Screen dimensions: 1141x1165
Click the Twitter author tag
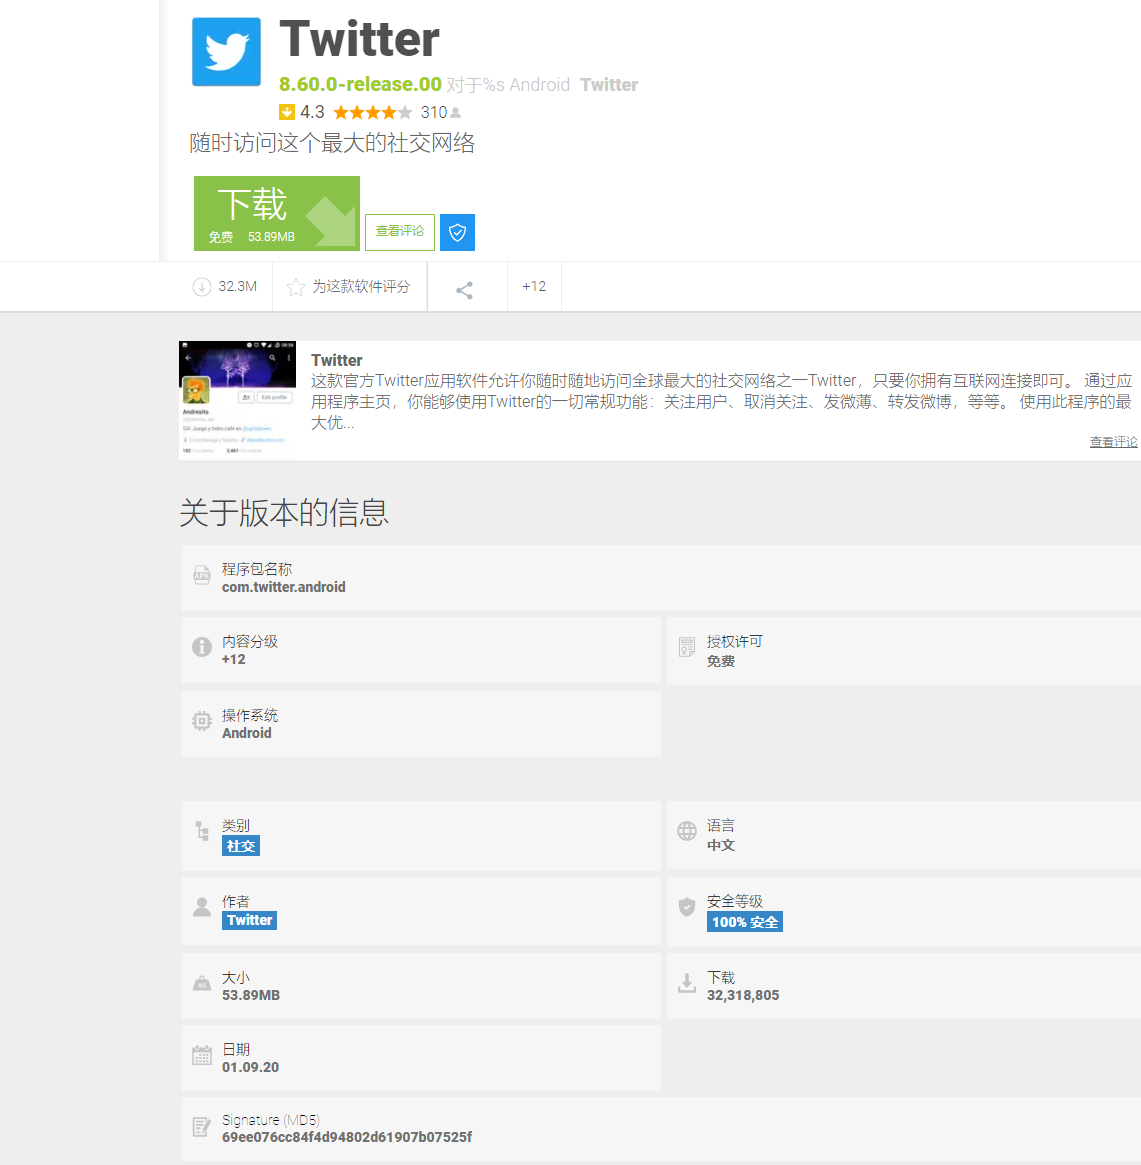click(250, 921)
